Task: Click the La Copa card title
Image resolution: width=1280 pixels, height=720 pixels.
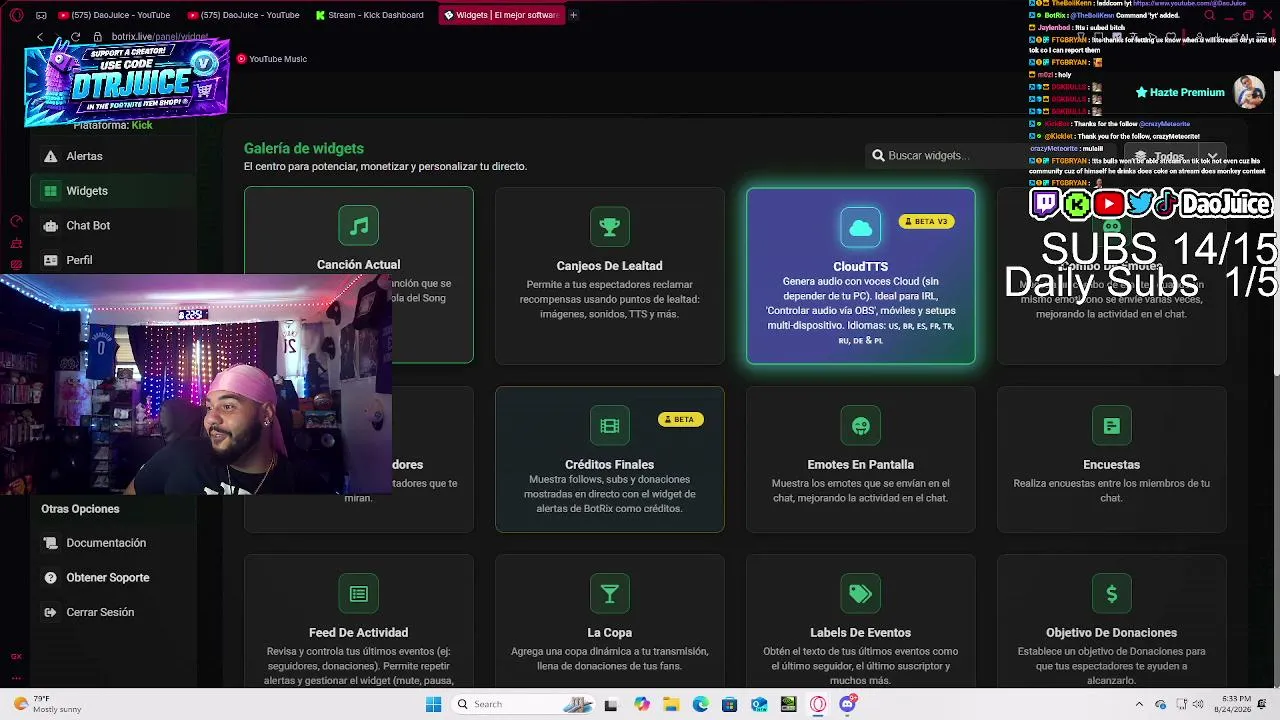Action: pyautogui.click(x=609, y=633)
